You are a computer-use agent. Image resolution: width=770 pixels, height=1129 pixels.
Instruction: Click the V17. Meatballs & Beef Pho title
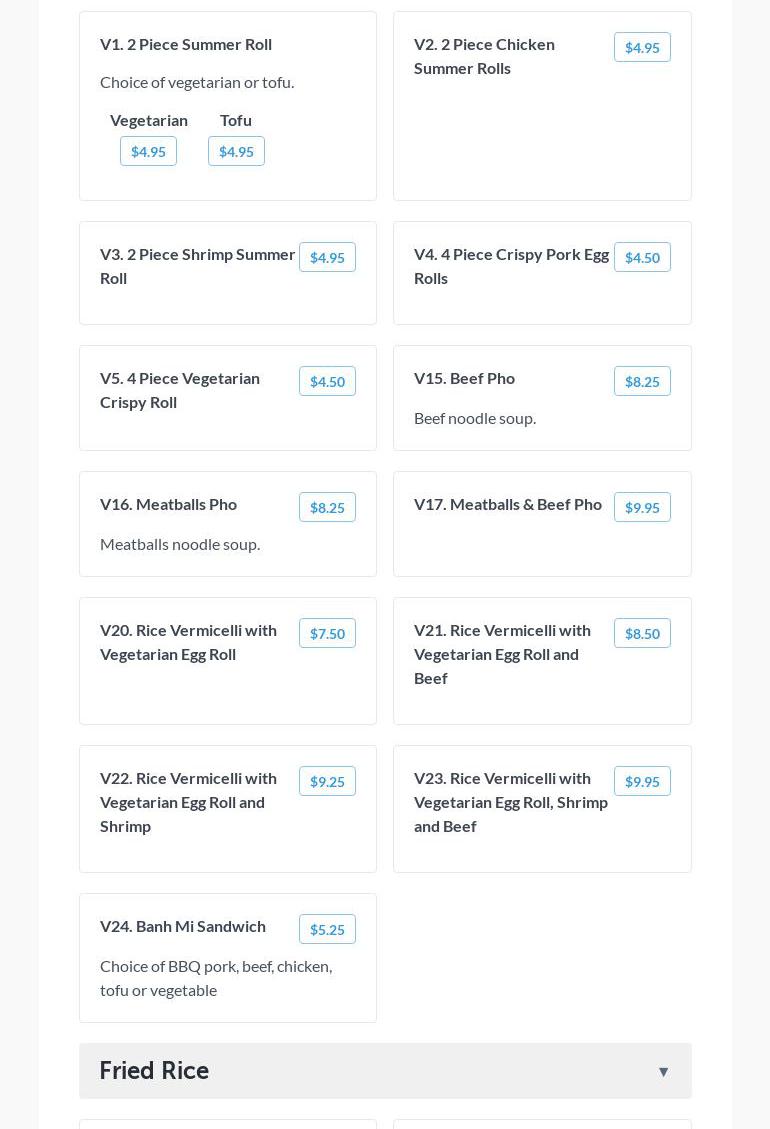click(508, 504)
